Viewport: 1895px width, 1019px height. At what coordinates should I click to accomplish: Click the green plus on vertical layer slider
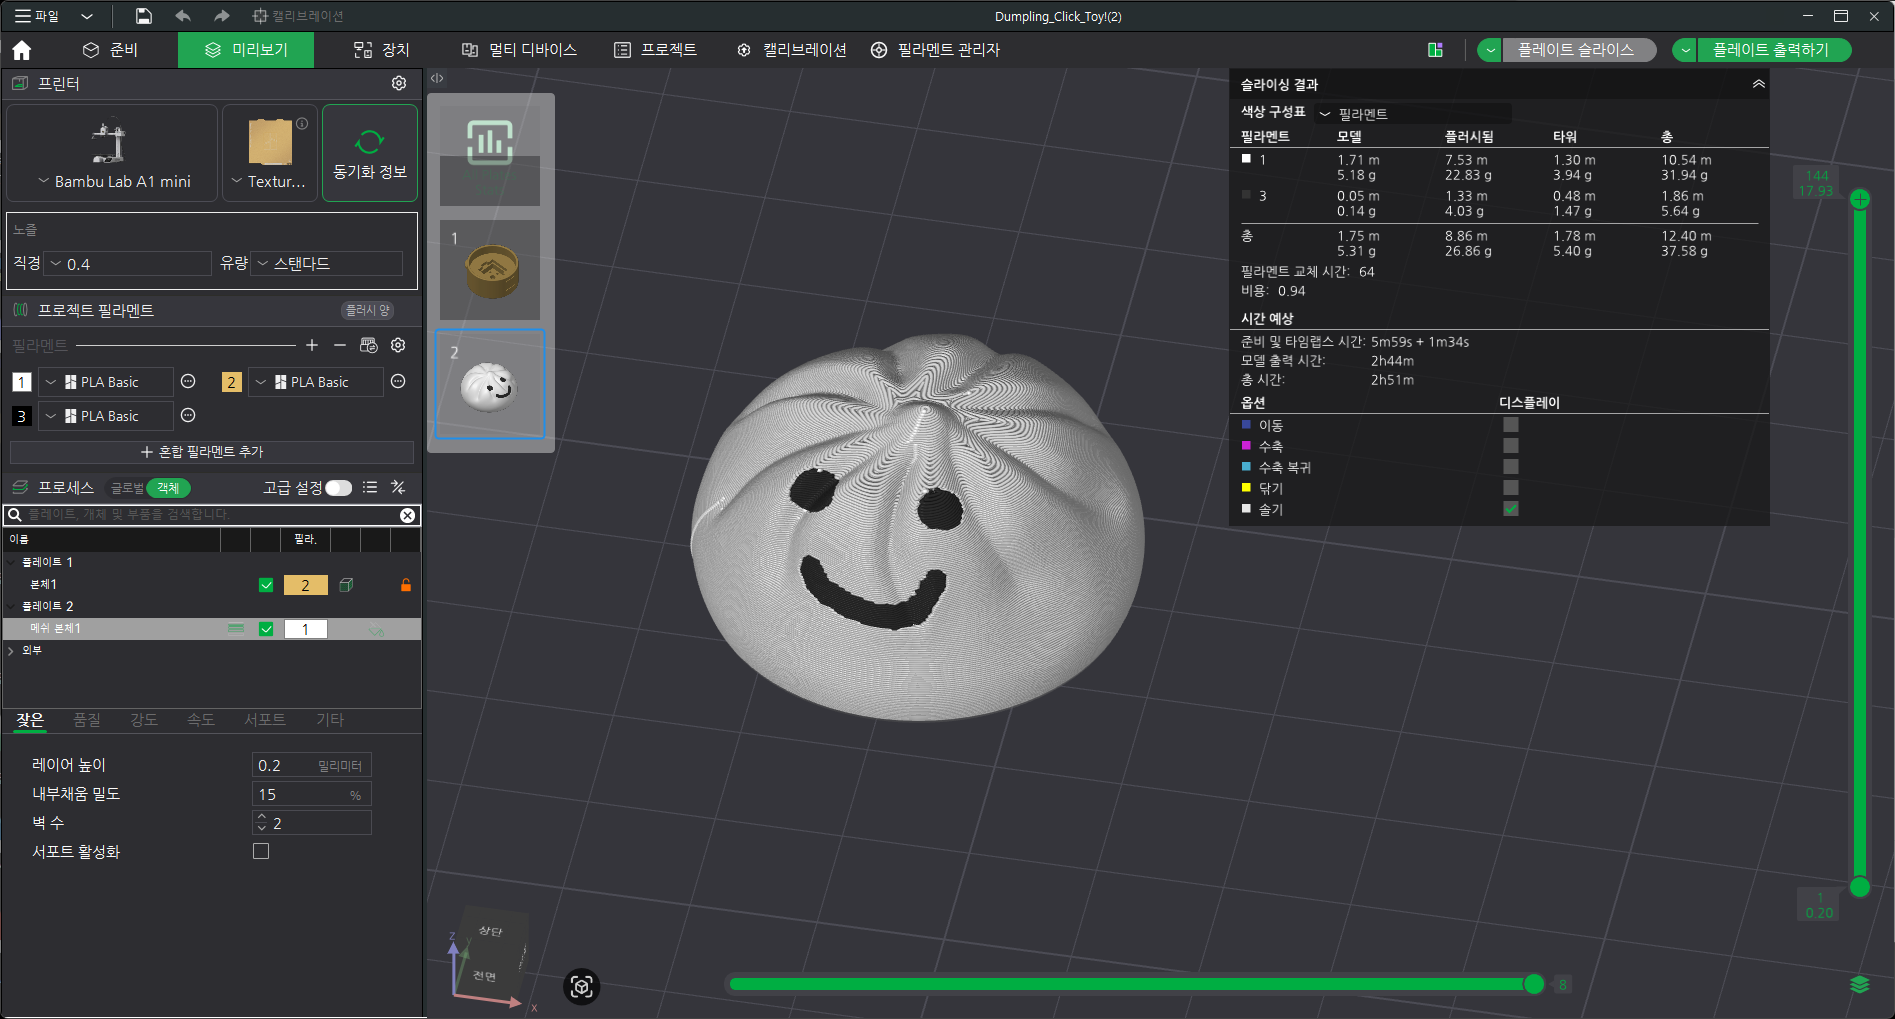pyautogui.click(x=1860, y=199)
